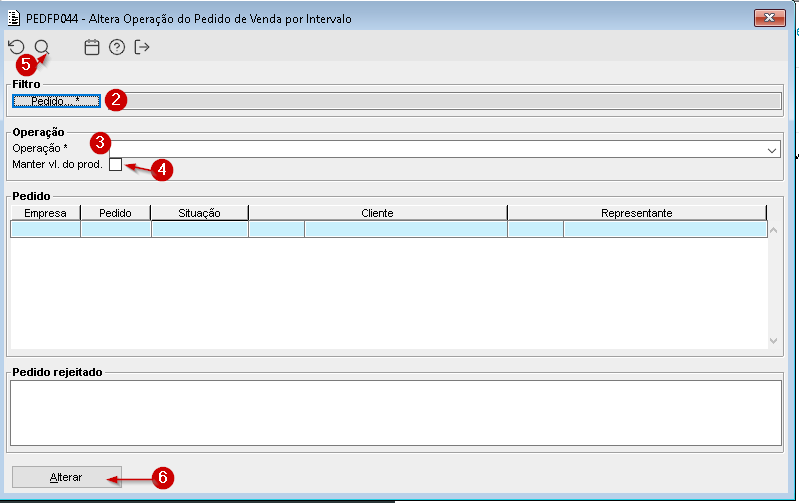Click the magnifier search icon in toolbar
This screenshot has height=503, width=799.
[42, 47]
